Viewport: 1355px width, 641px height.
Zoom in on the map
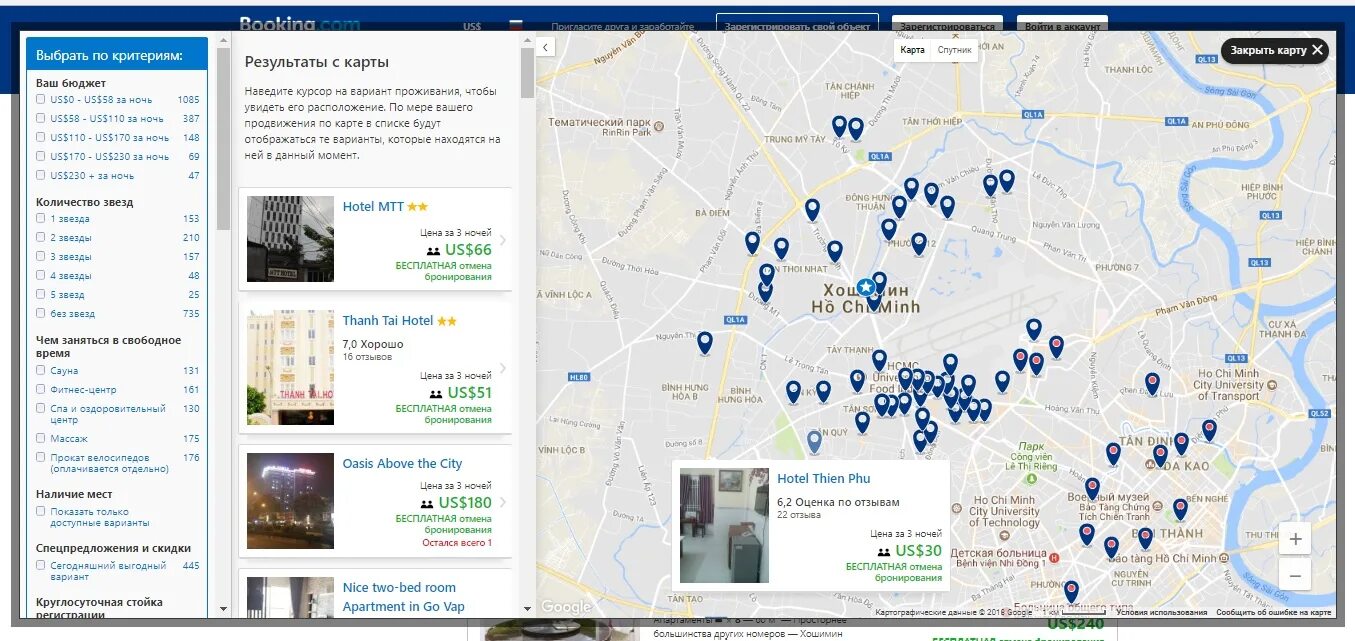coord(1295,540)
